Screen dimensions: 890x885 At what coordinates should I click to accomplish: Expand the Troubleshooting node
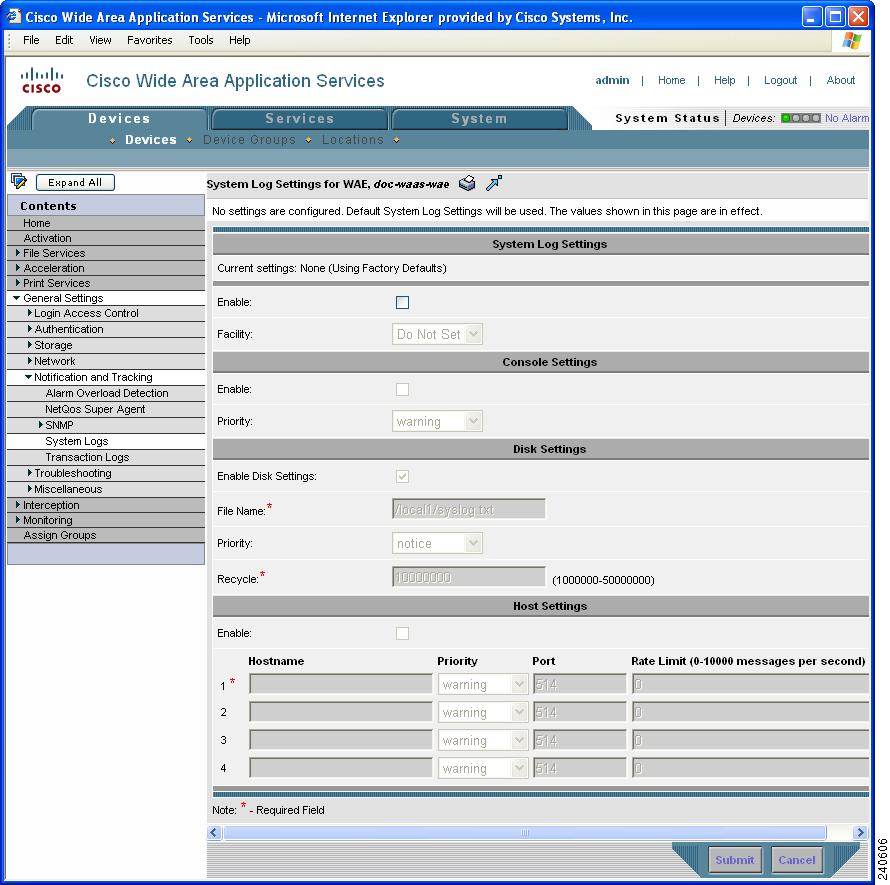coord(30,473)
